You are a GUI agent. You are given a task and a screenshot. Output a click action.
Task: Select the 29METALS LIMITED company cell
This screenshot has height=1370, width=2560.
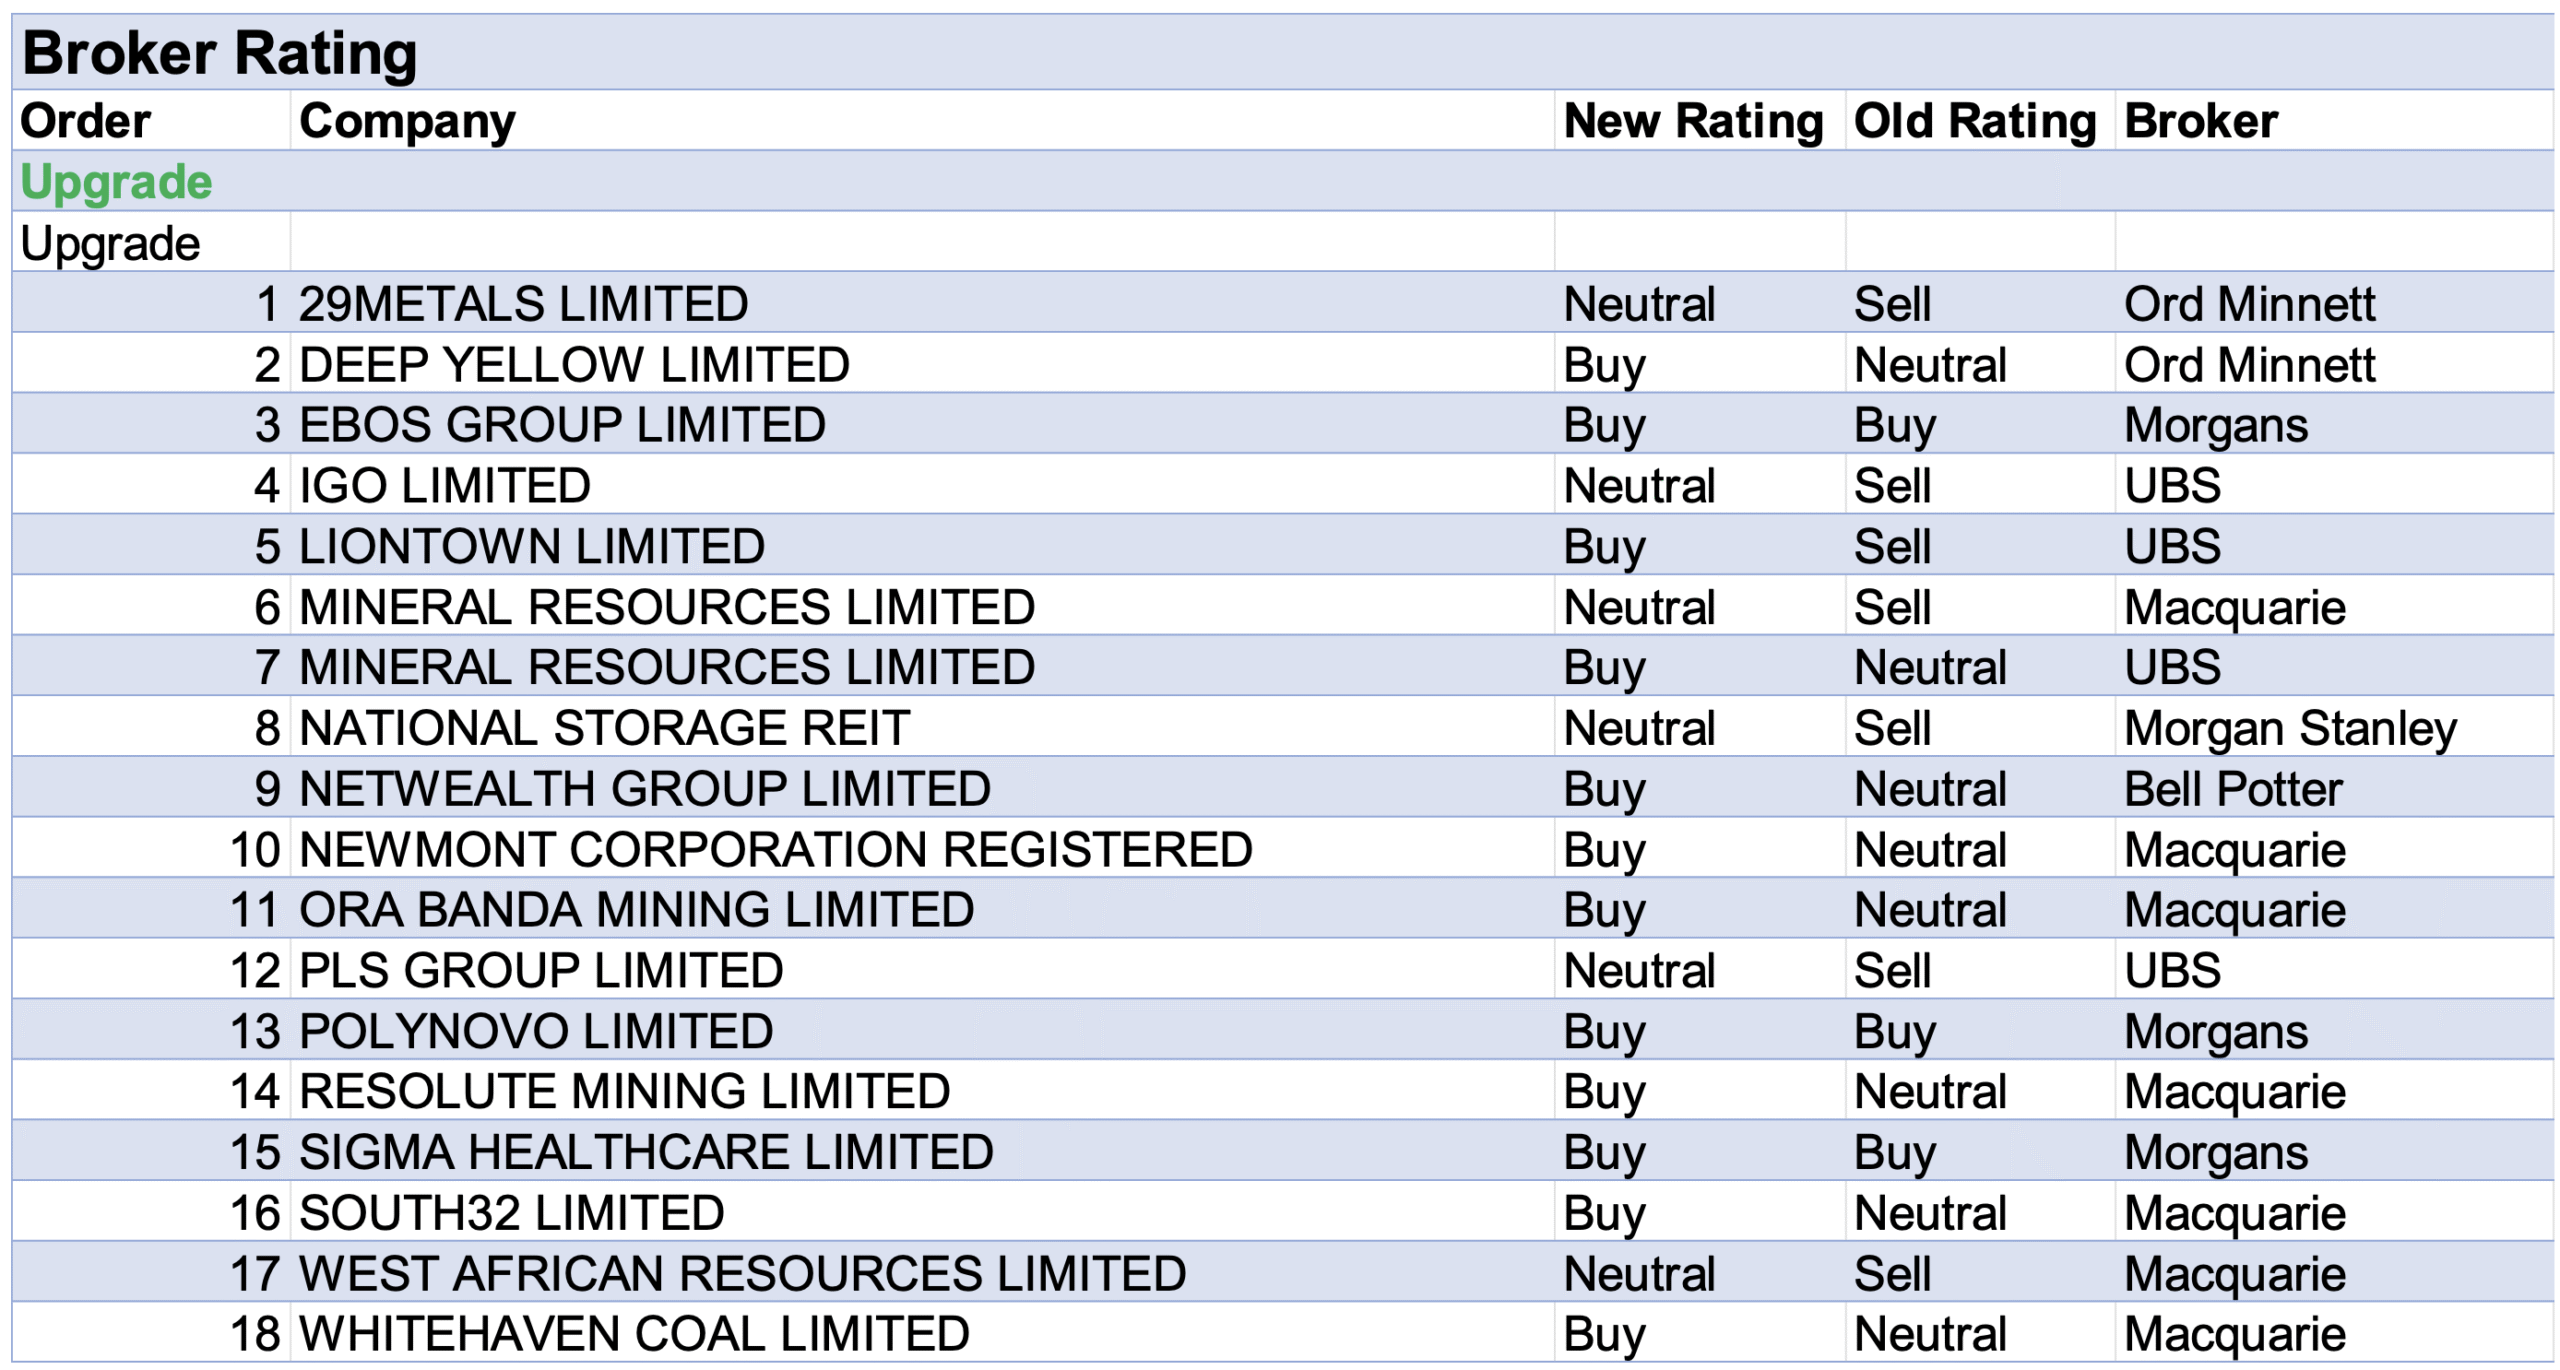click(x=523, y=304)
